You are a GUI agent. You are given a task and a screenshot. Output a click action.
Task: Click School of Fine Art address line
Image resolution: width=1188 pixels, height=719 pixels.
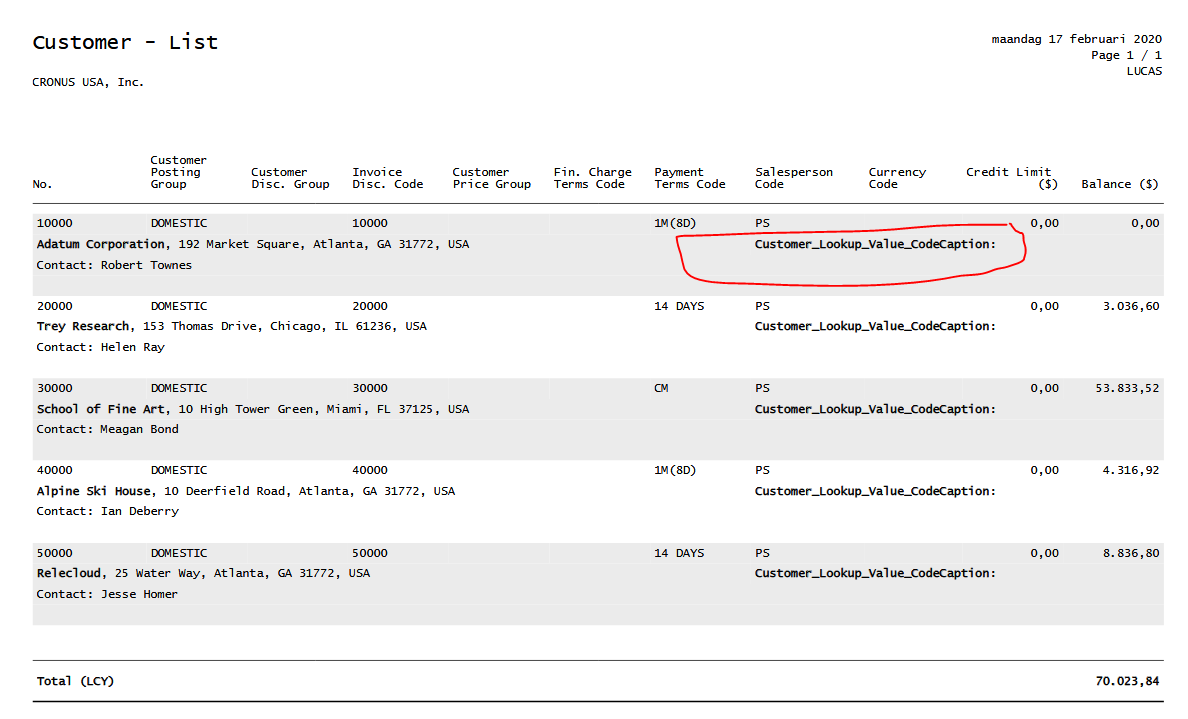(253, 409)
